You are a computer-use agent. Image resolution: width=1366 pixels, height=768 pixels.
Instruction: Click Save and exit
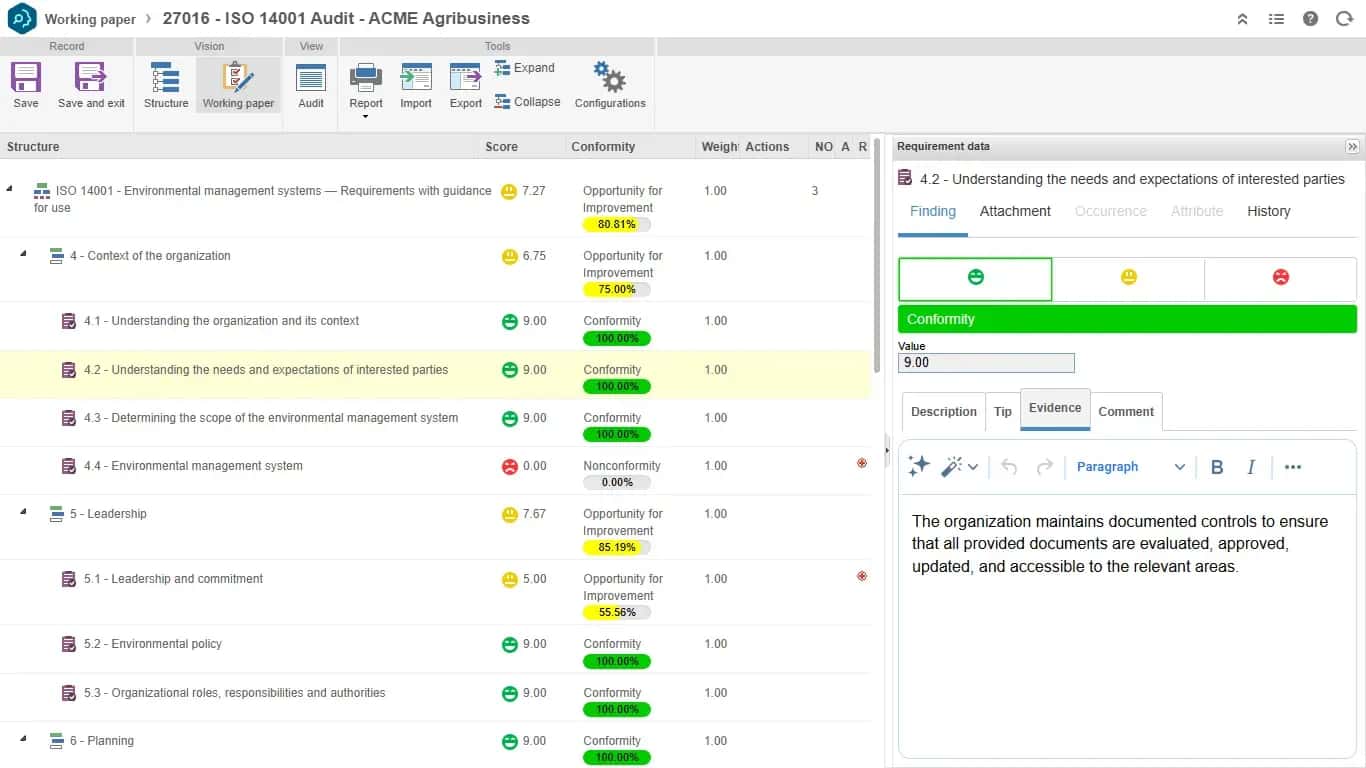91,85
